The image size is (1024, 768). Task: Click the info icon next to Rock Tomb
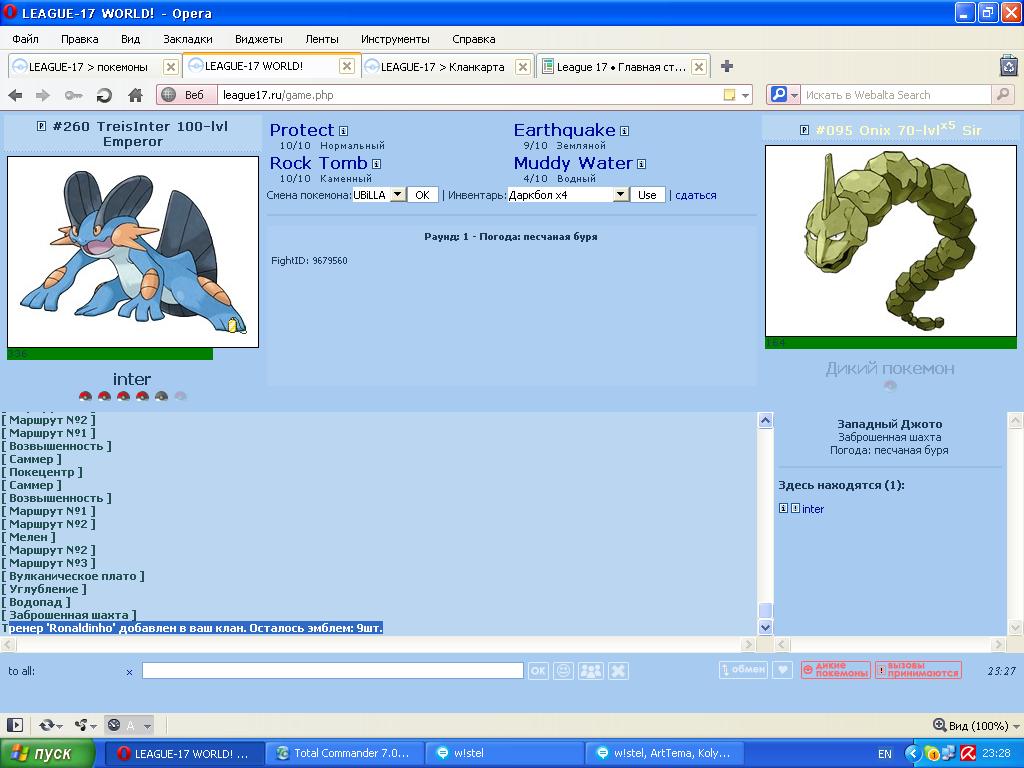coord(376,163)
